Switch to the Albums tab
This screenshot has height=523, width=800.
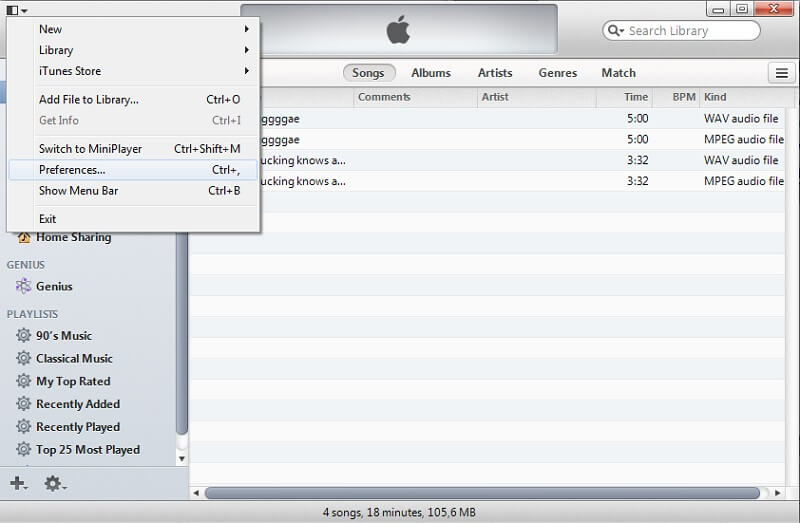431,73
